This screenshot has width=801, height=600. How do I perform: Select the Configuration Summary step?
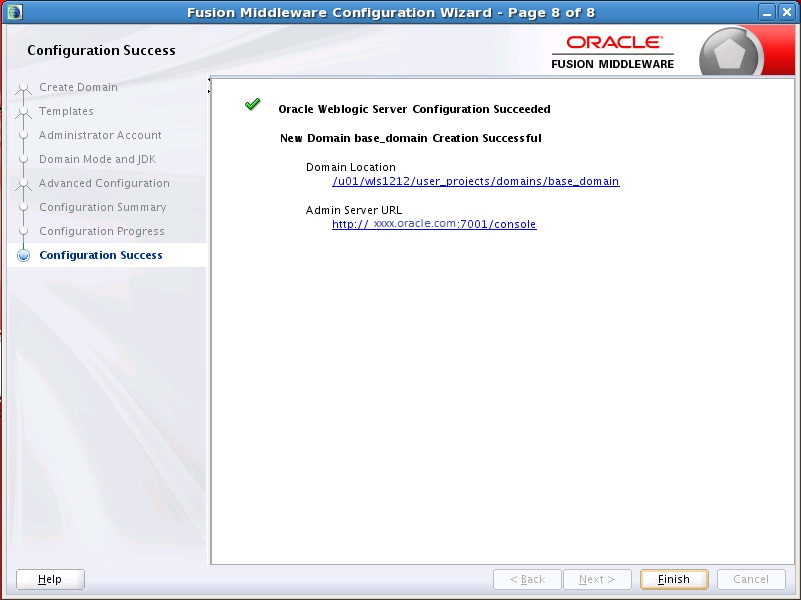point(103,207)
